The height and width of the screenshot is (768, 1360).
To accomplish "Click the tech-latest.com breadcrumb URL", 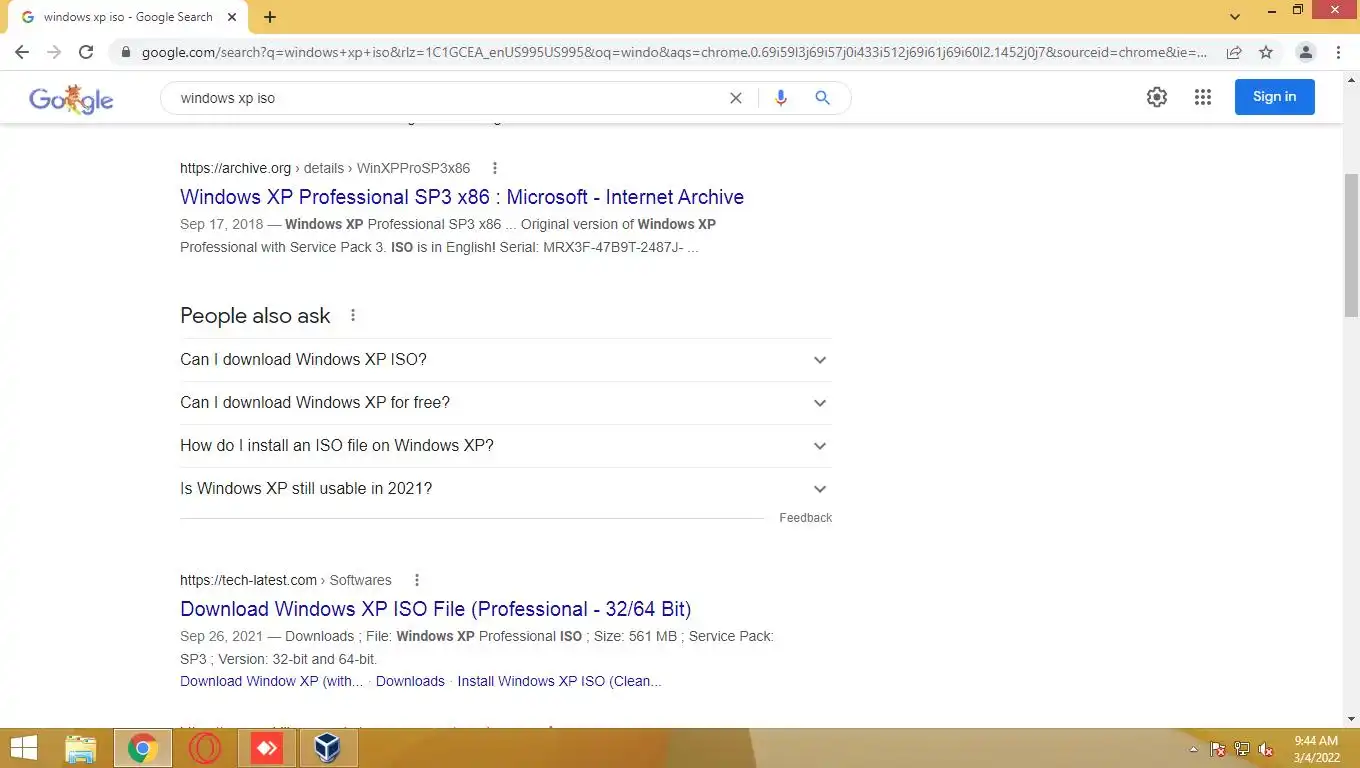I will 286,580.
